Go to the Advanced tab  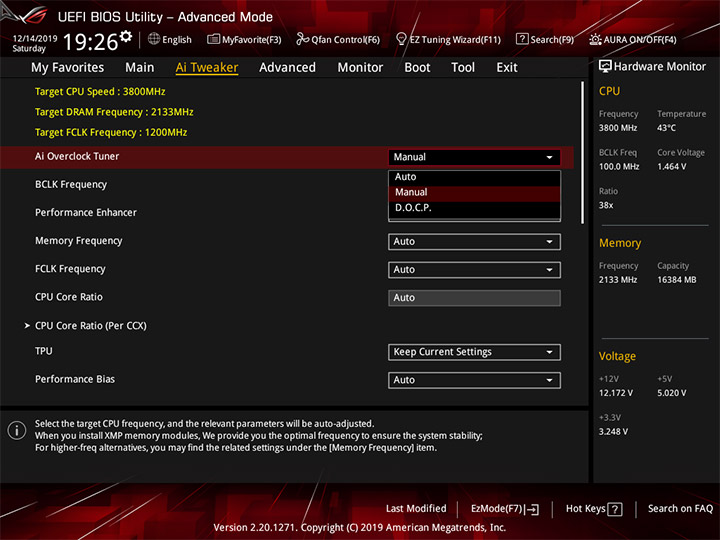287,68
